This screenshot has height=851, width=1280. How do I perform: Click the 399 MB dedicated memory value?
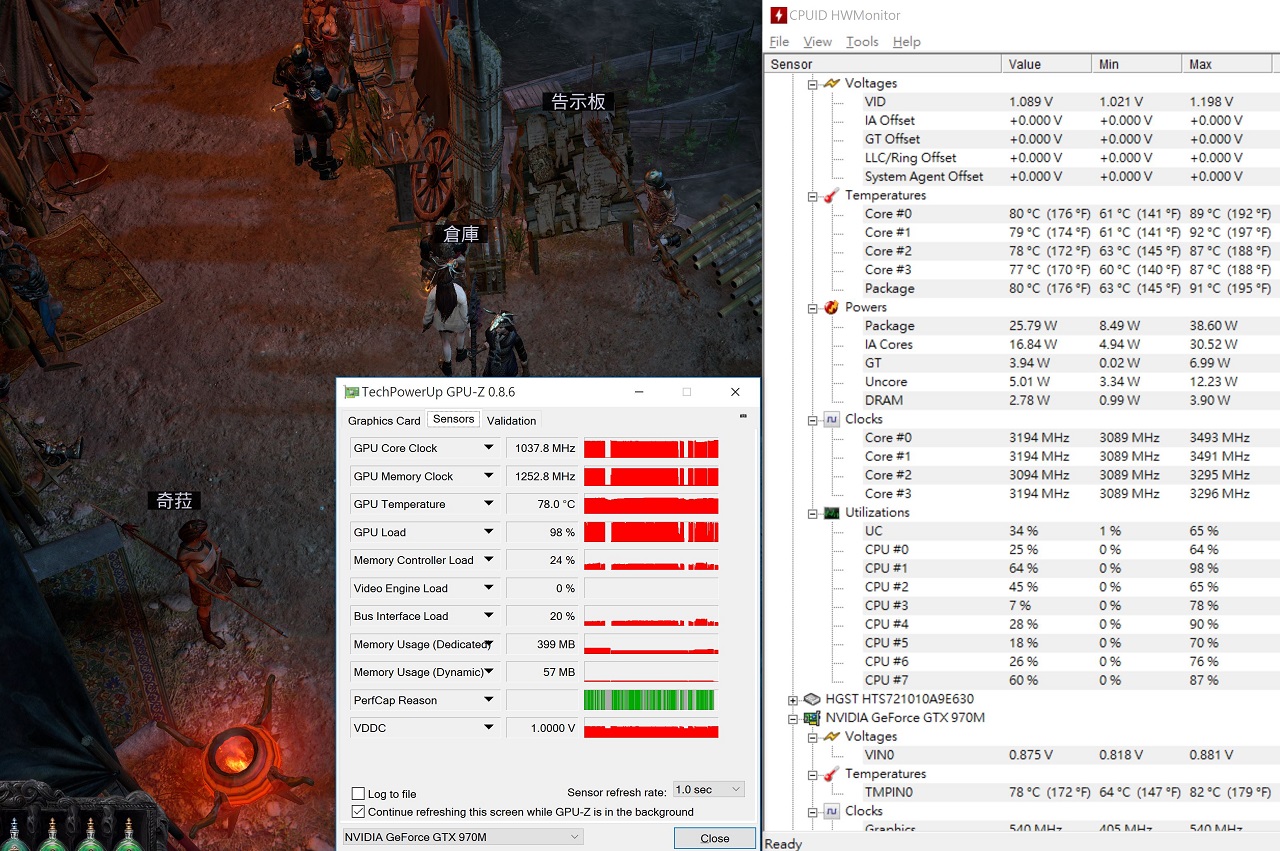click(556, 644)
